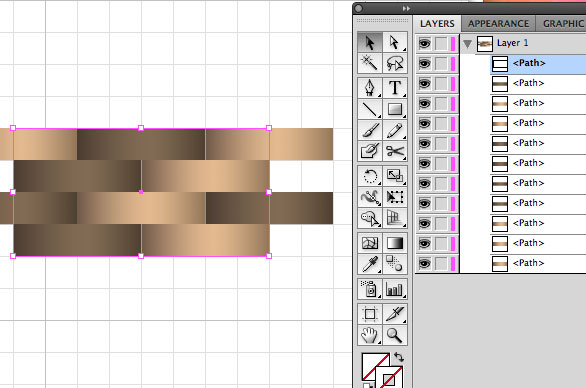This screenshot has width=586, height=388.
Task: Choose the Blob Brush tool
Action: [x=370, y=151]
